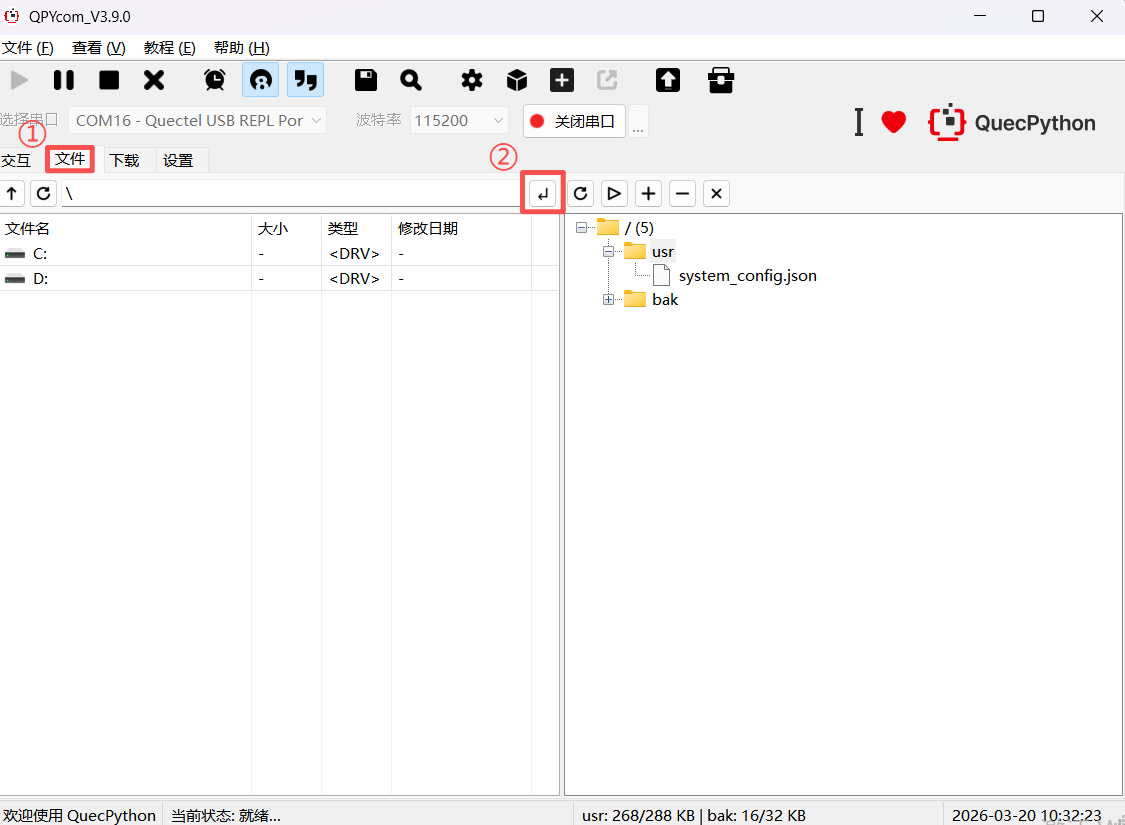Switch to the 下载 tab
The width and height of the screenshot is (1125, 825).
pos(124,160)
